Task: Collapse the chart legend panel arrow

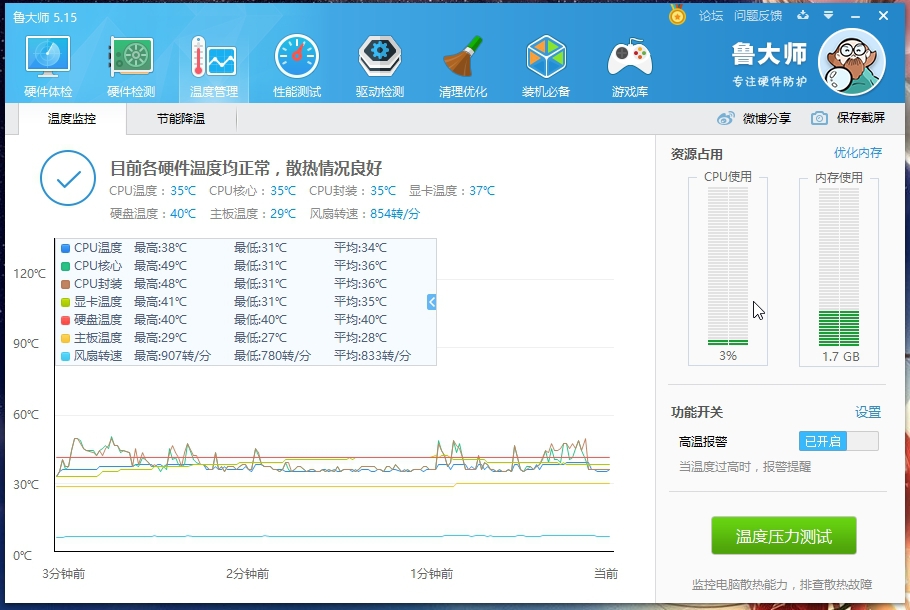Action: point(431,302)
